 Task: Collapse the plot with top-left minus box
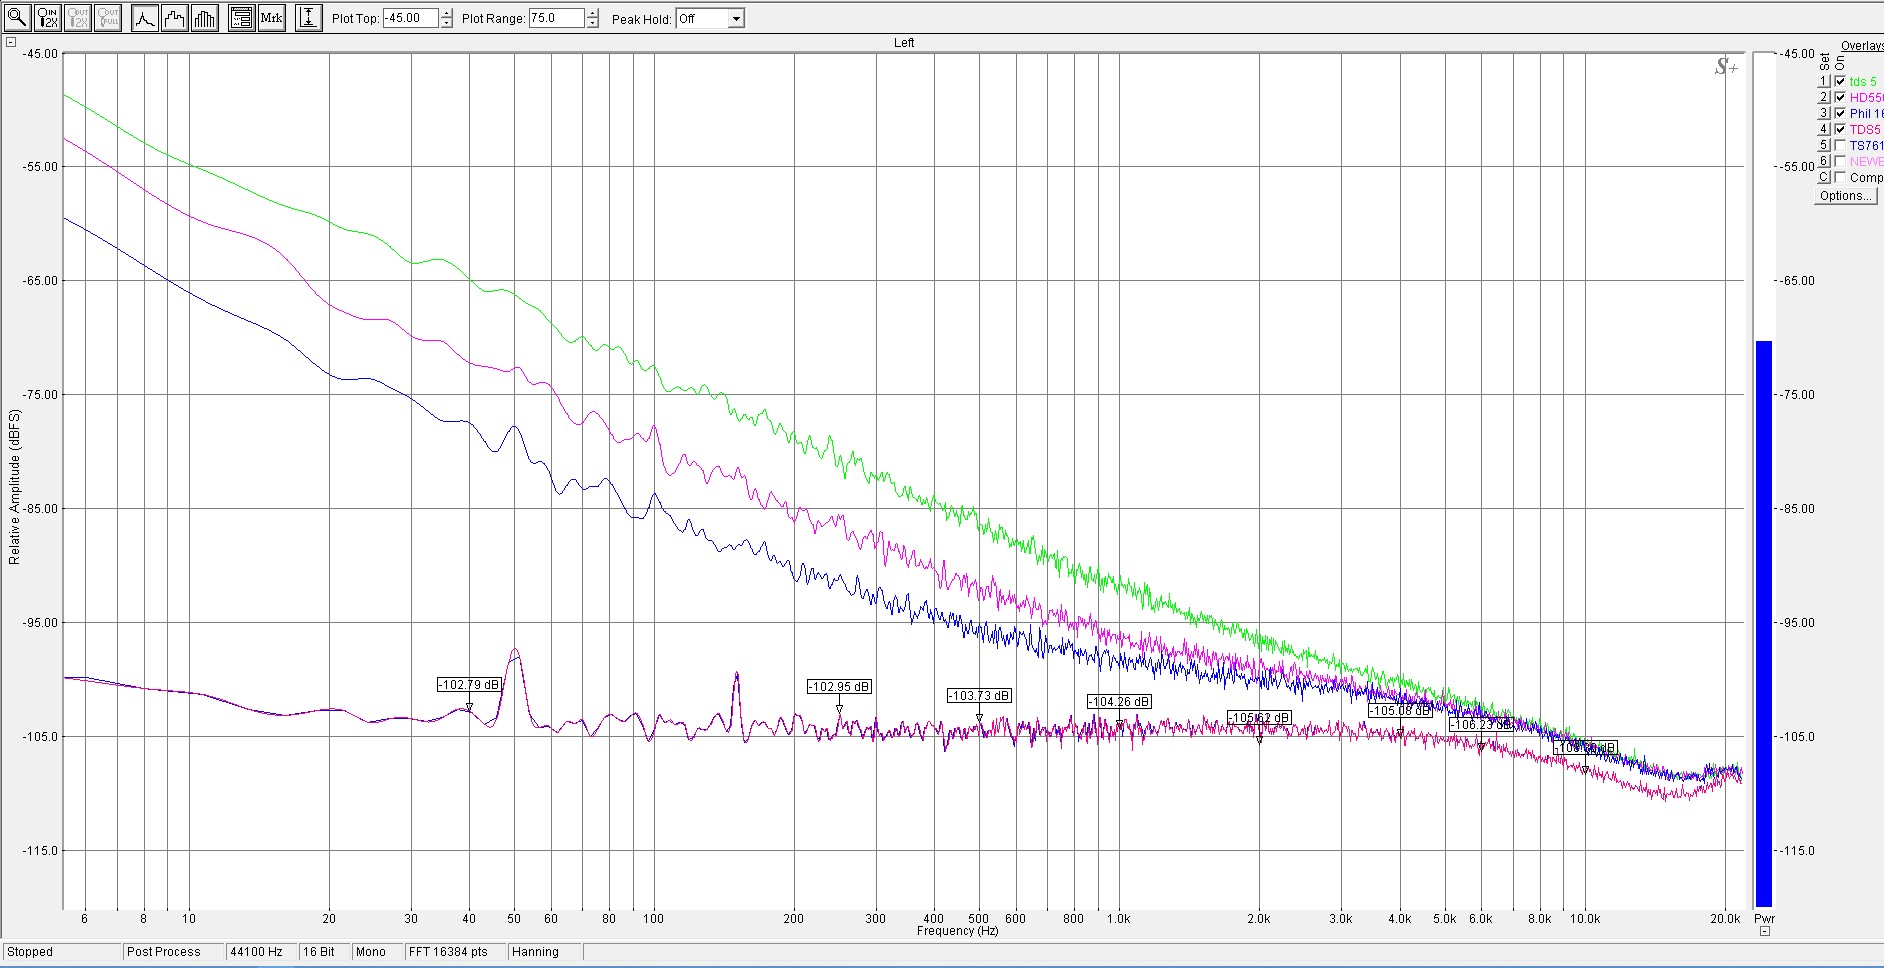tap(11, 42)
